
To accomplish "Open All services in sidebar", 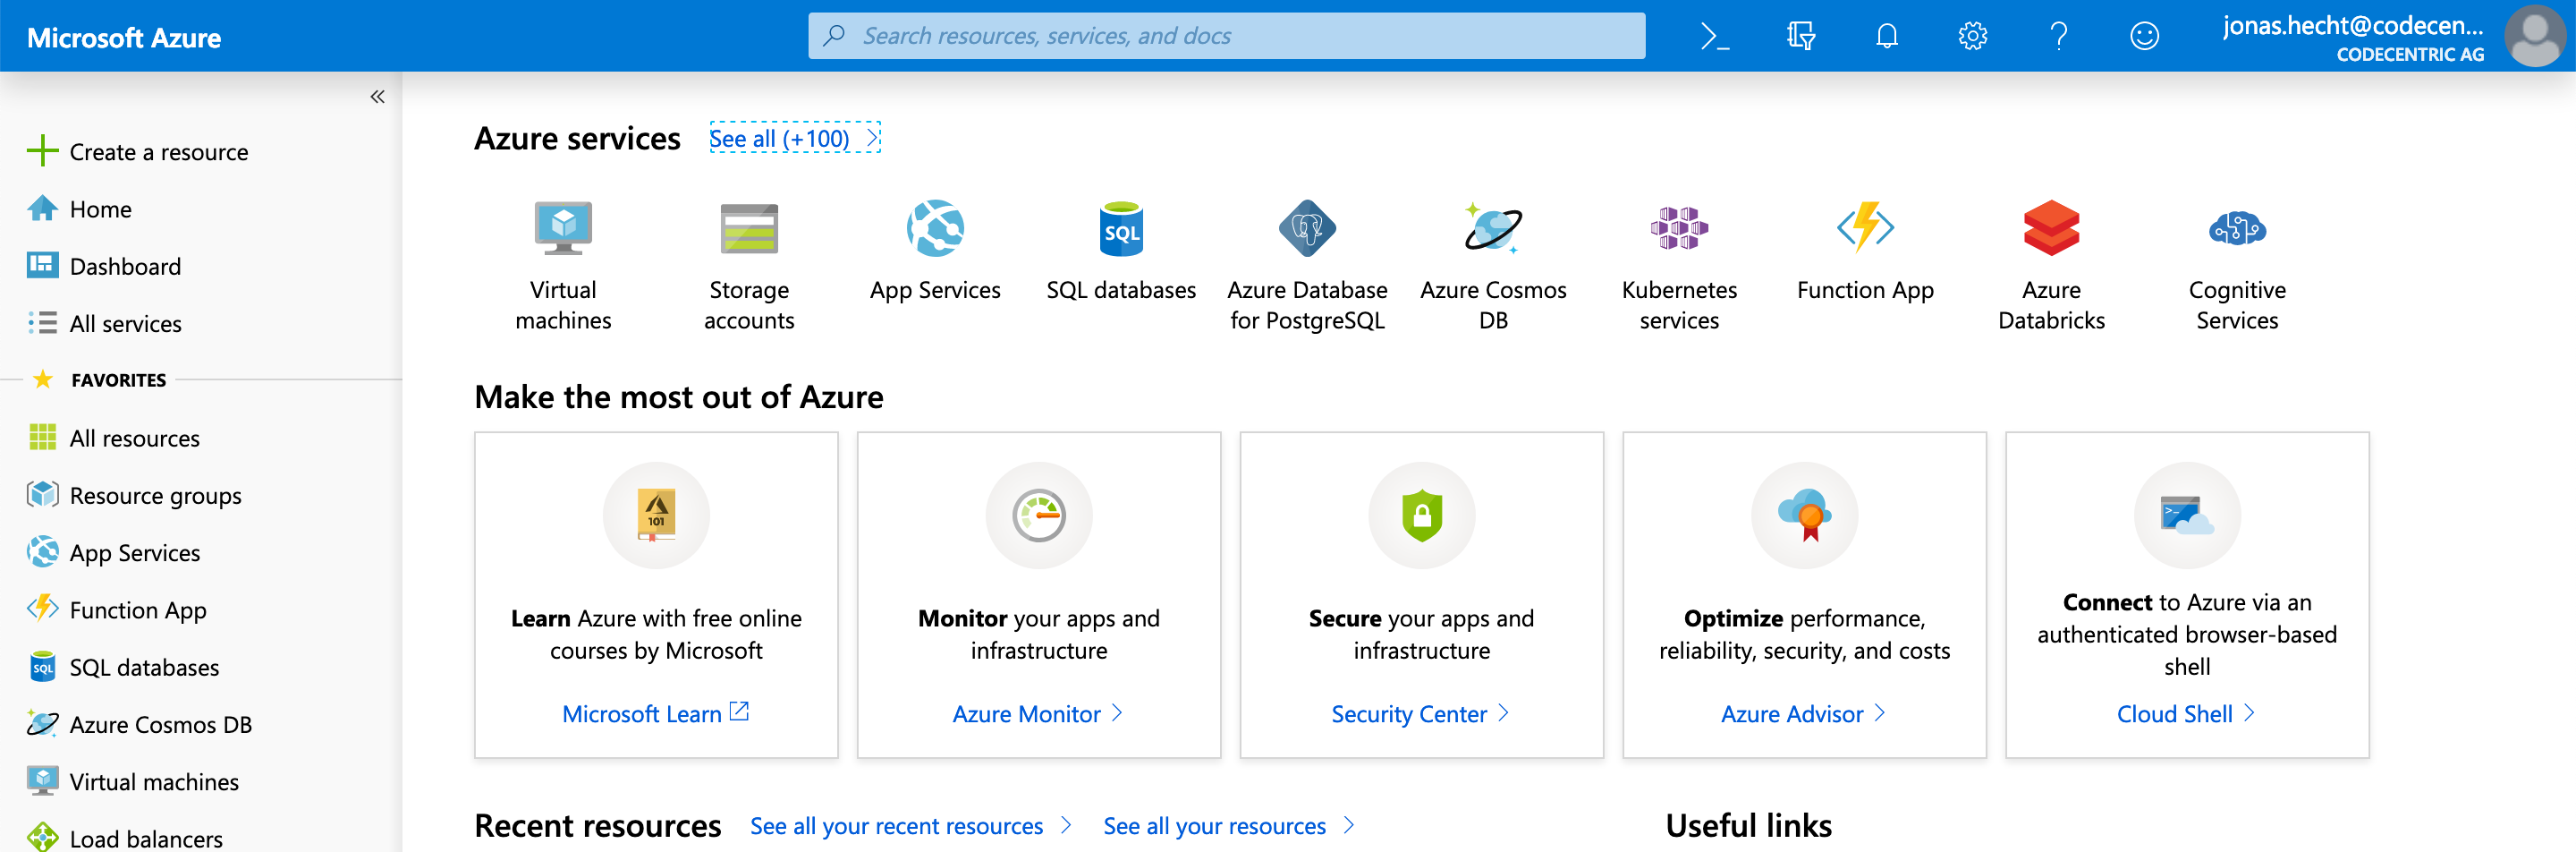I will point(105,323).
